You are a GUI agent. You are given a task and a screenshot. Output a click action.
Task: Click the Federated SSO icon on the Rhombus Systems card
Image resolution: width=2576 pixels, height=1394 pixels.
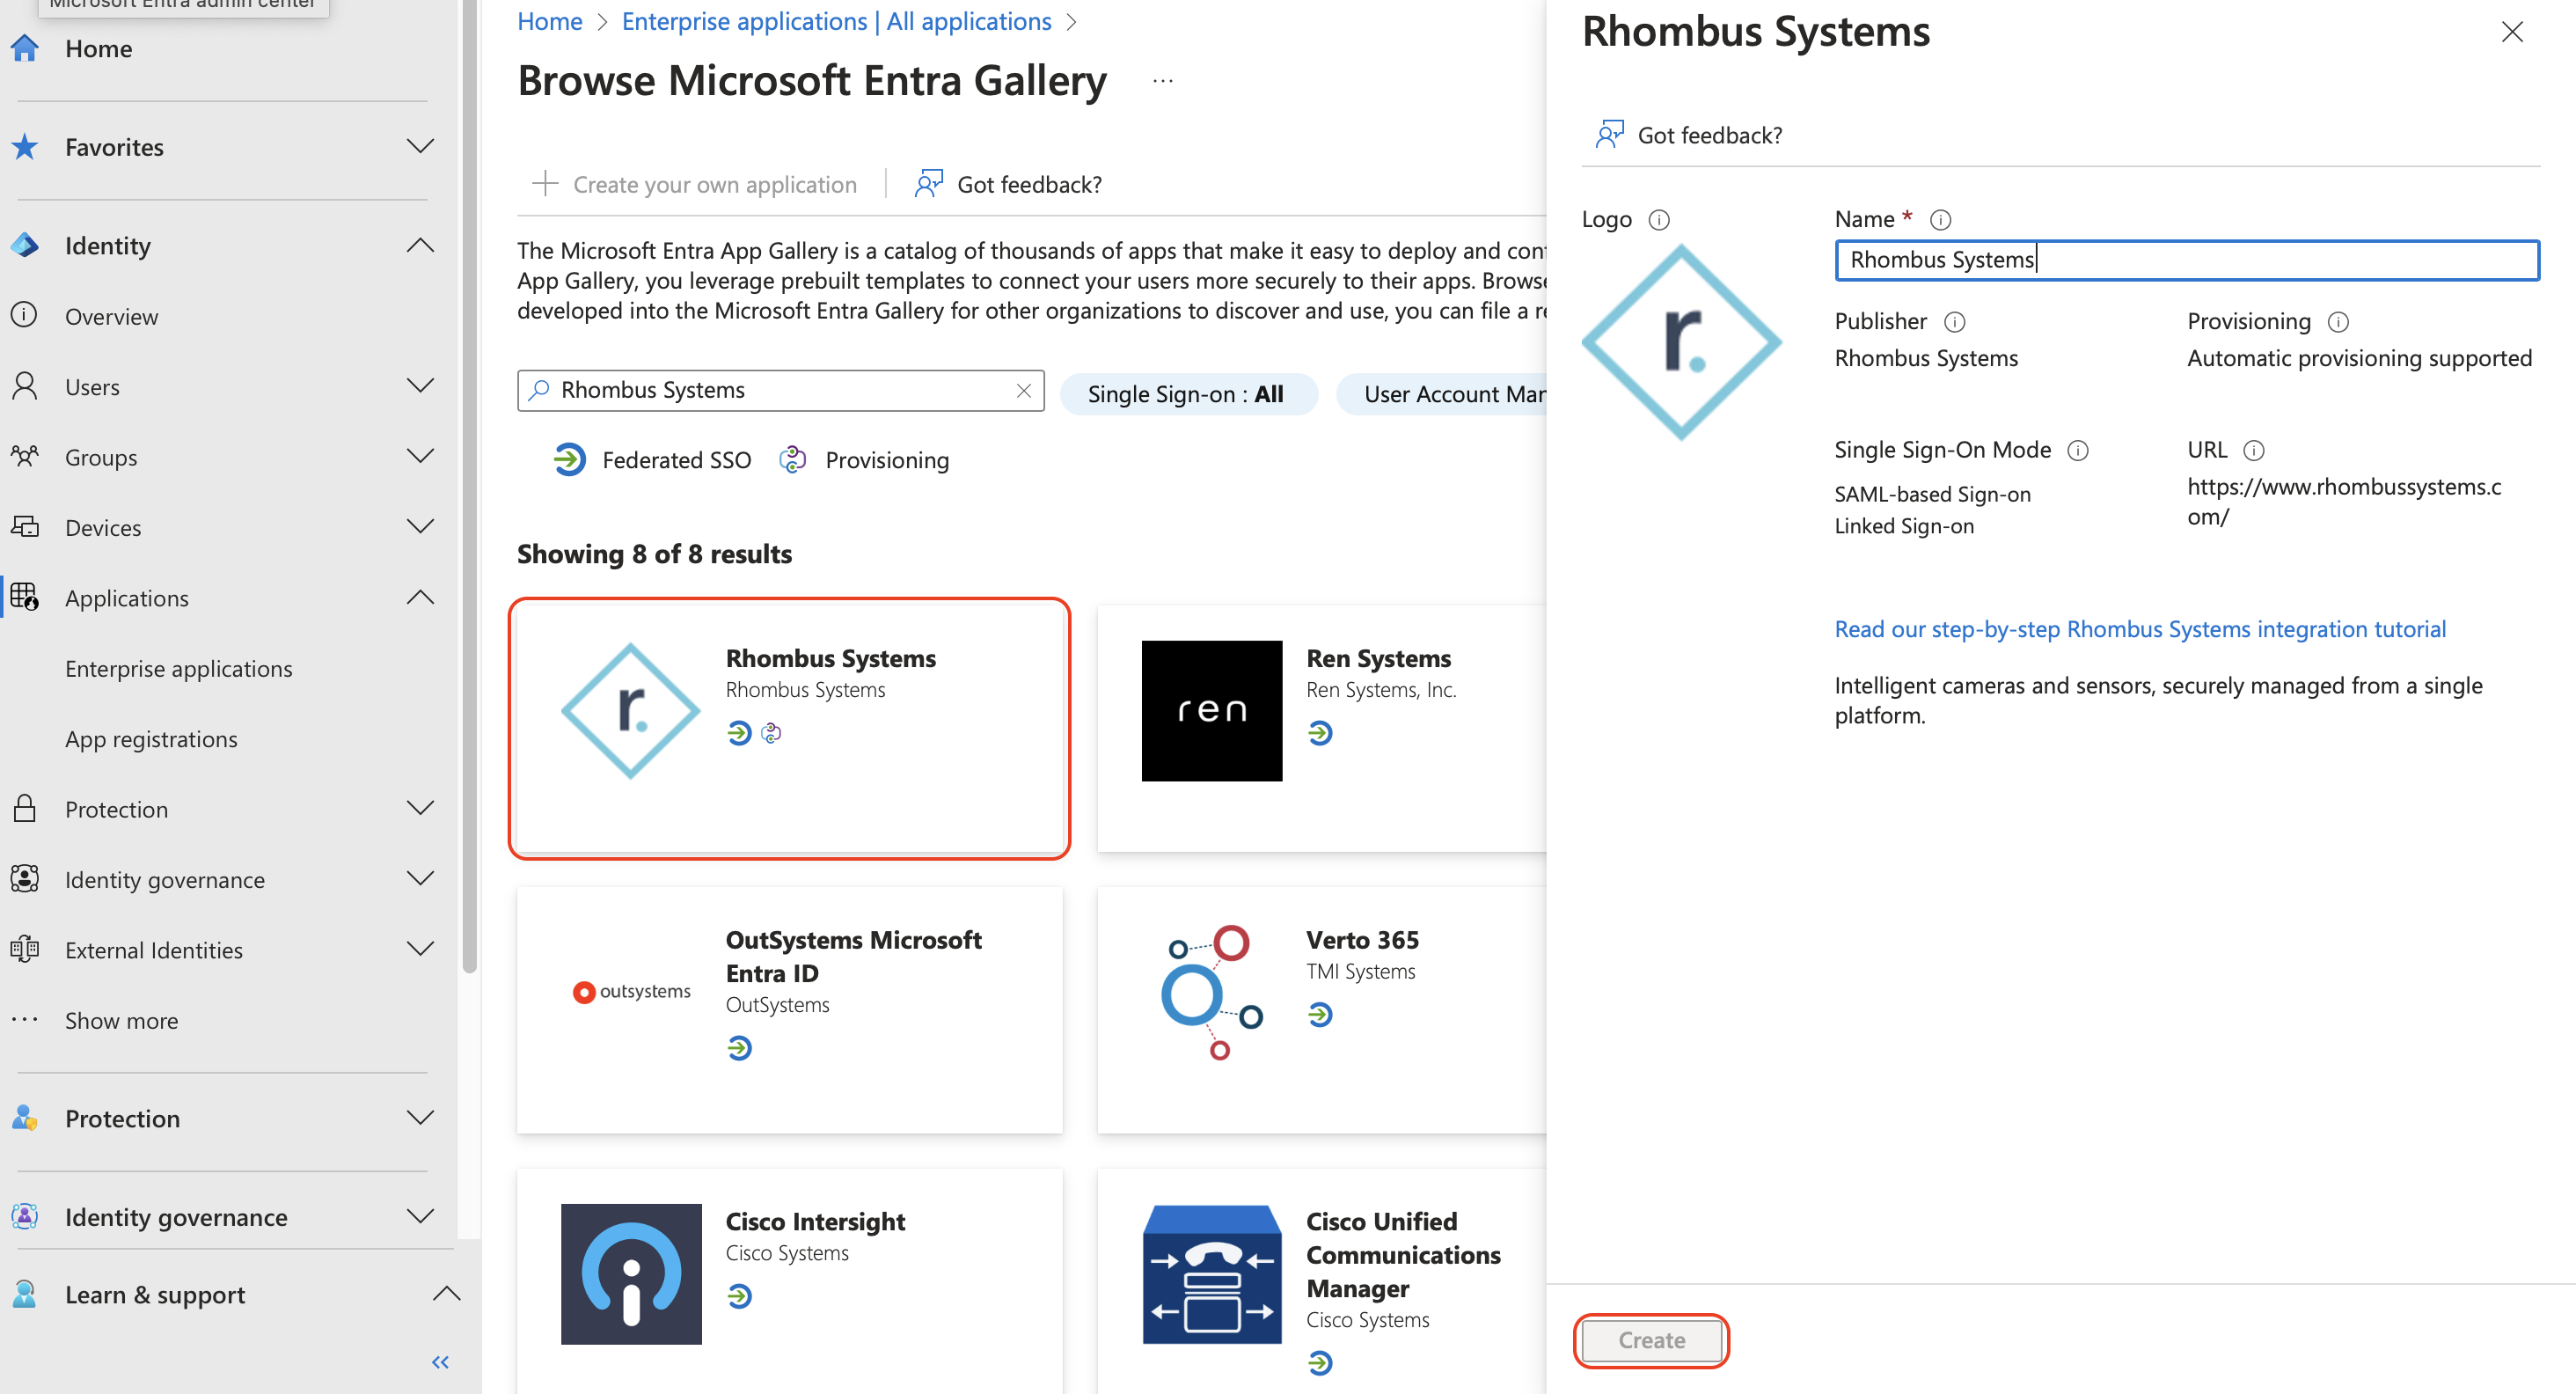tap(739, 733)
